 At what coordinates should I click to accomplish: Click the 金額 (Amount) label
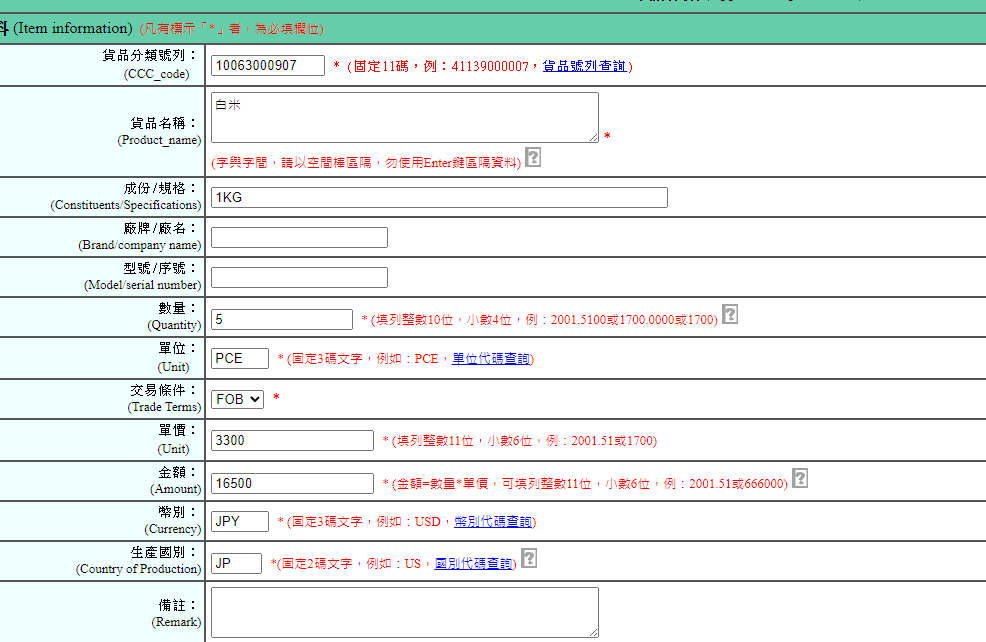(175, 480)
